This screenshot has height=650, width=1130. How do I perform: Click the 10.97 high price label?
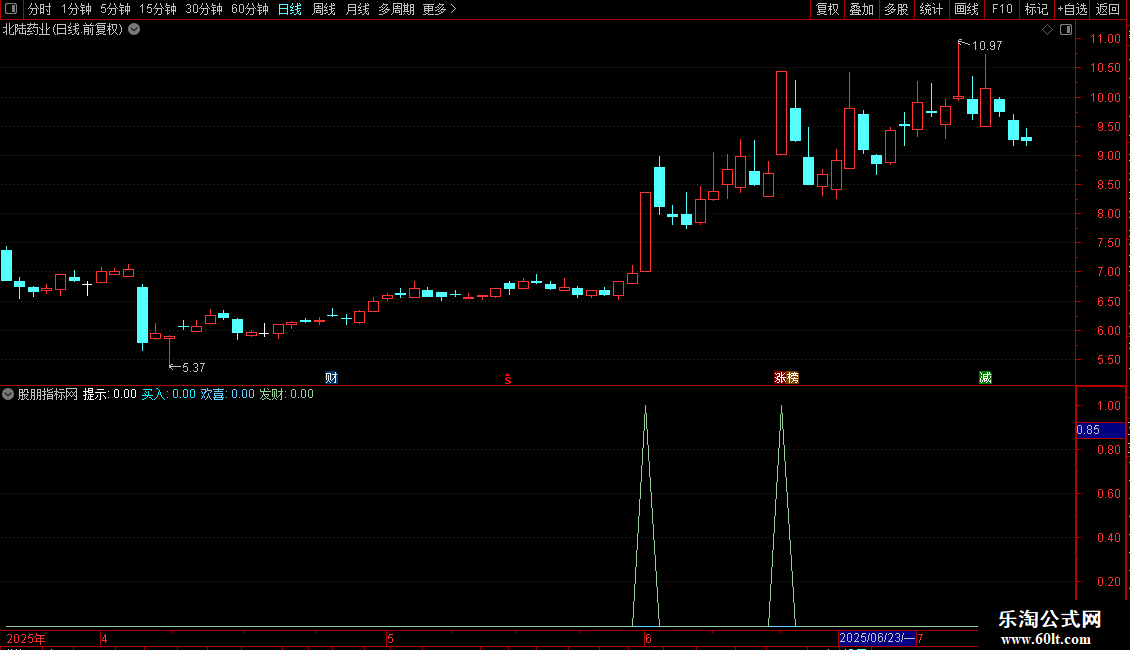coord(987,46)
